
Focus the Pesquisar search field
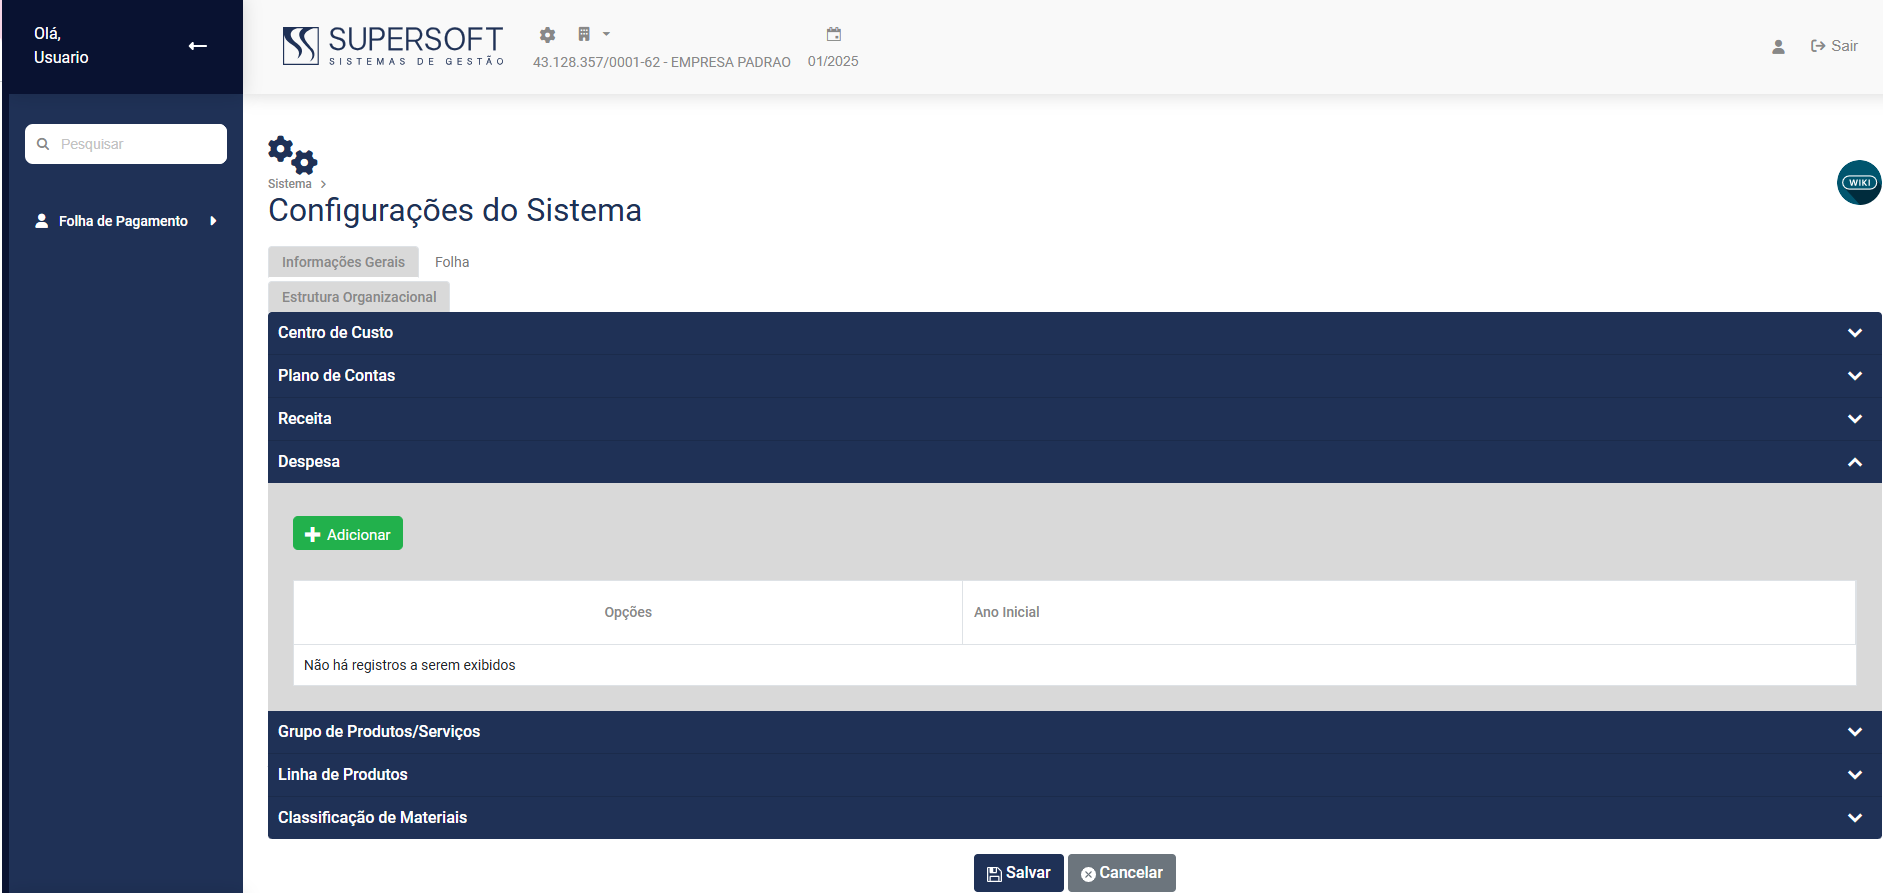(126, 144)
